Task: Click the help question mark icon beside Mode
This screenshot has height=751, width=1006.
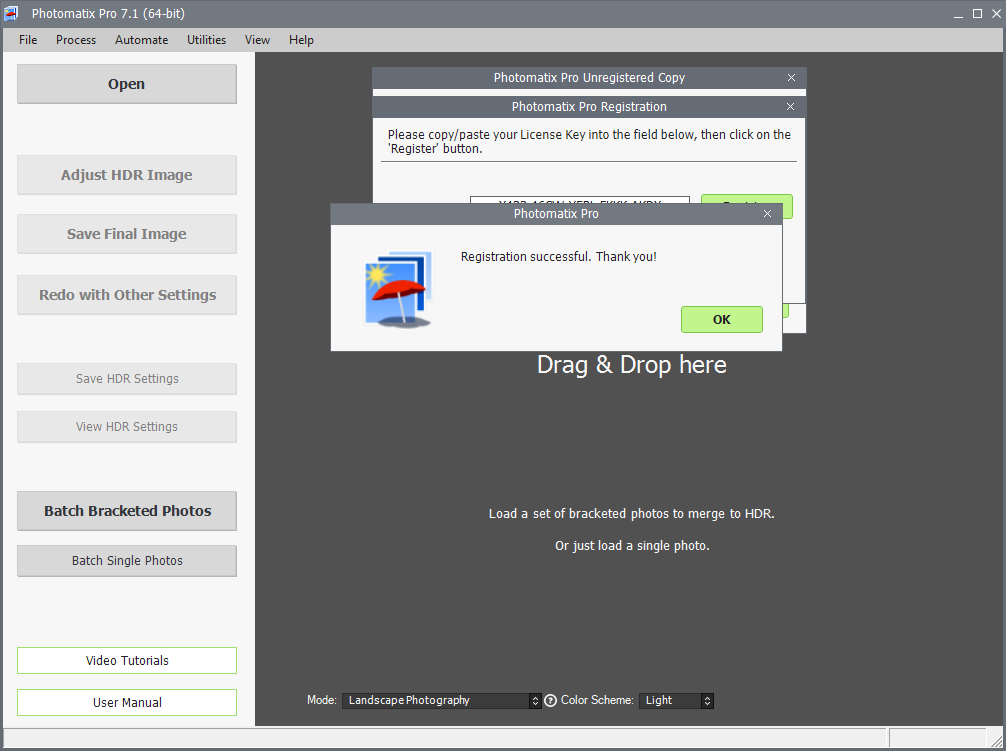Action: (550, 700)
